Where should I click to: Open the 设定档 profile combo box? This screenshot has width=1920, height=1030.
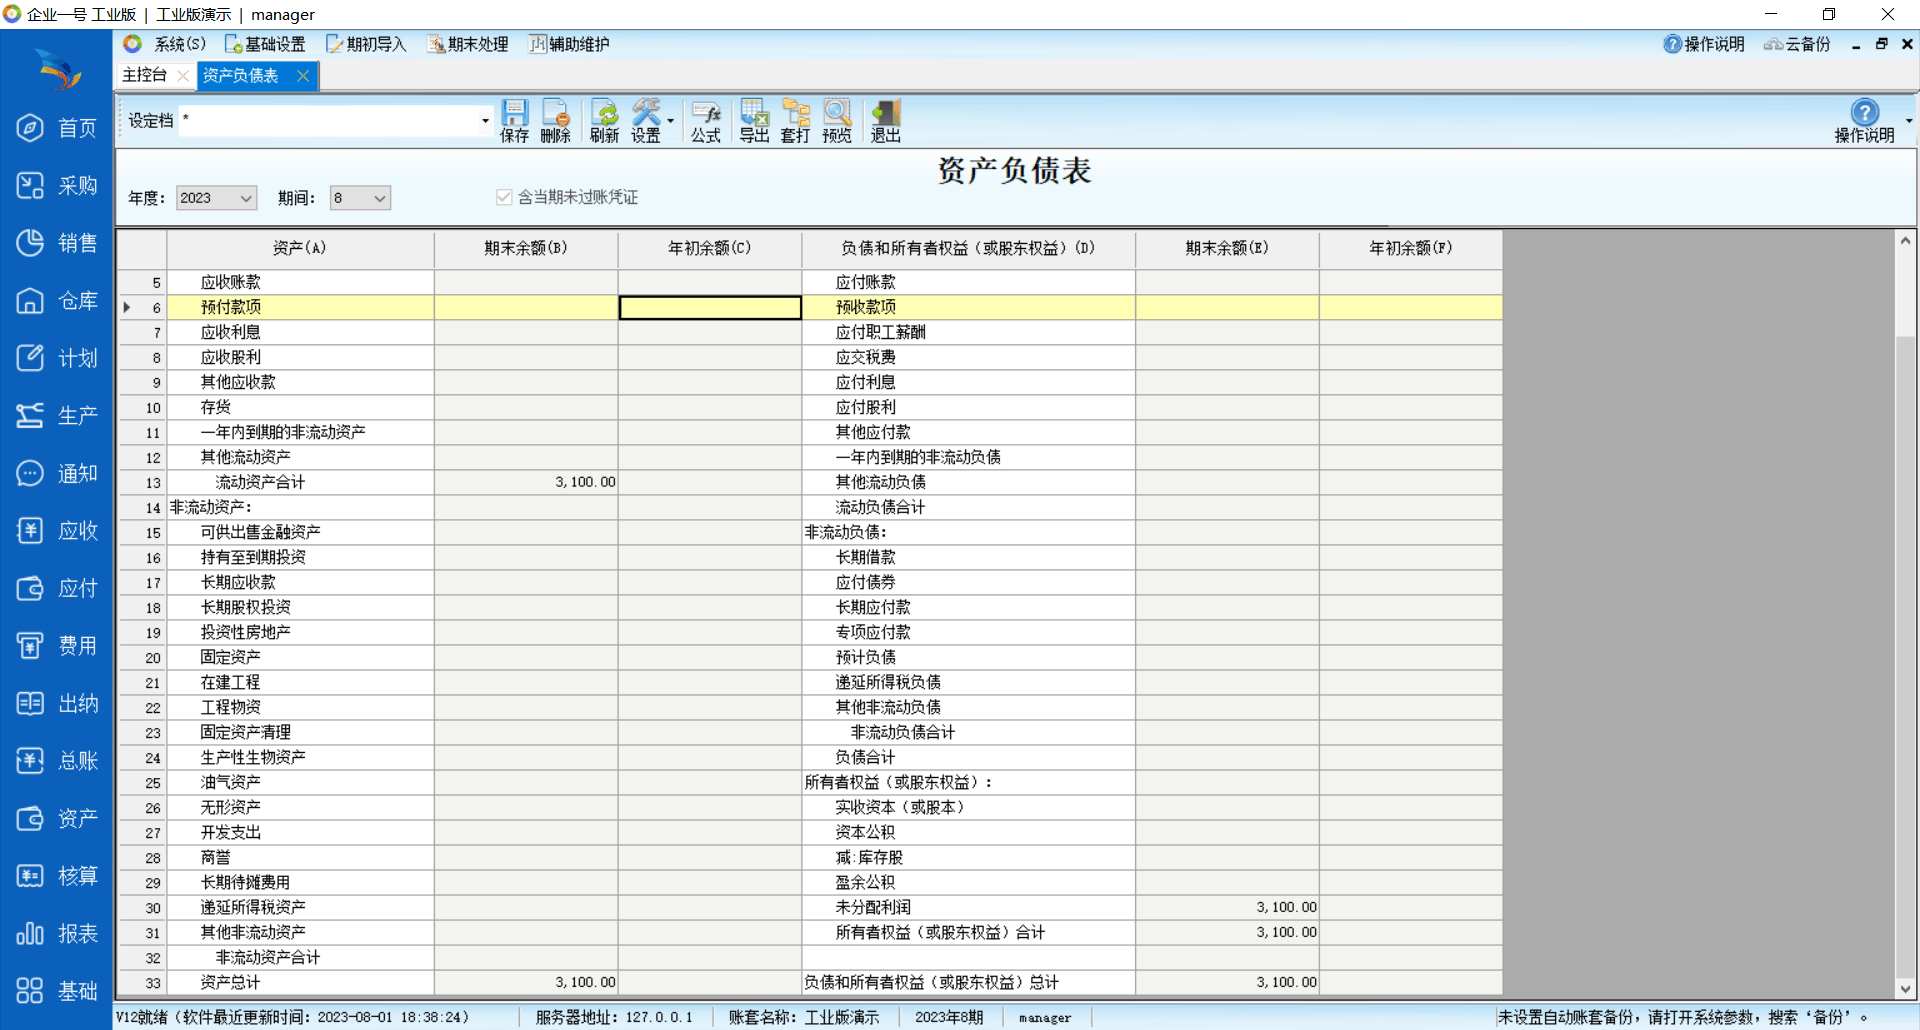(x=485, y=121)
